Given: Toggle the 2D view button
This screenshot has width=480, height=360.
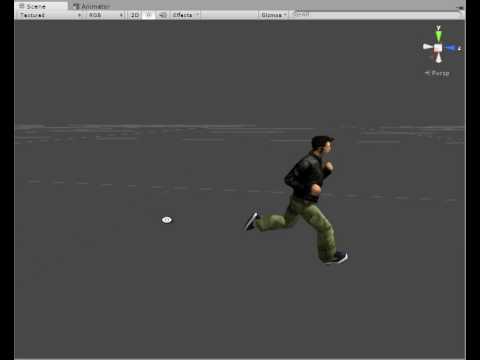Looking at the screenshot, I should pyautogui.click(x=135, y=15).
